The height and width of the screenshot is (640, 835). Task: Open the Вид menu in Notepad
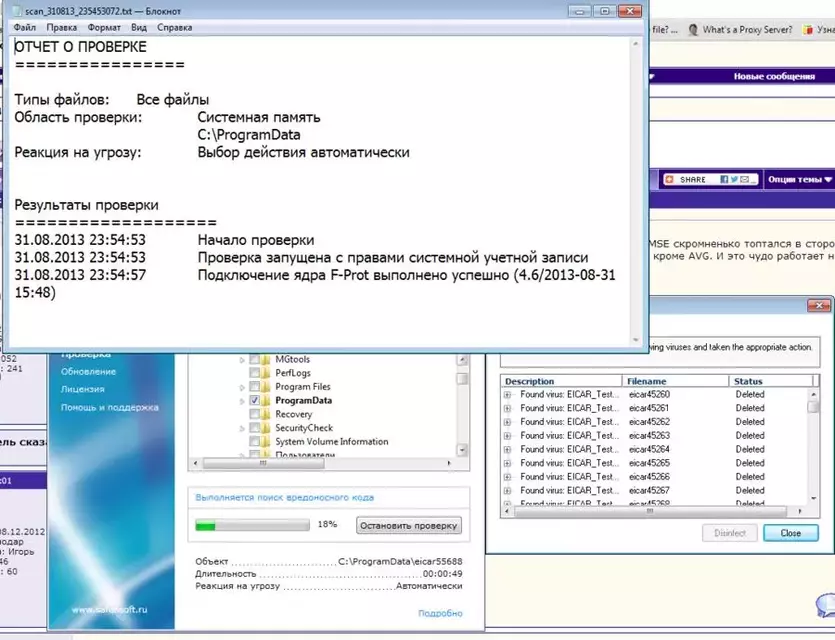138,28
